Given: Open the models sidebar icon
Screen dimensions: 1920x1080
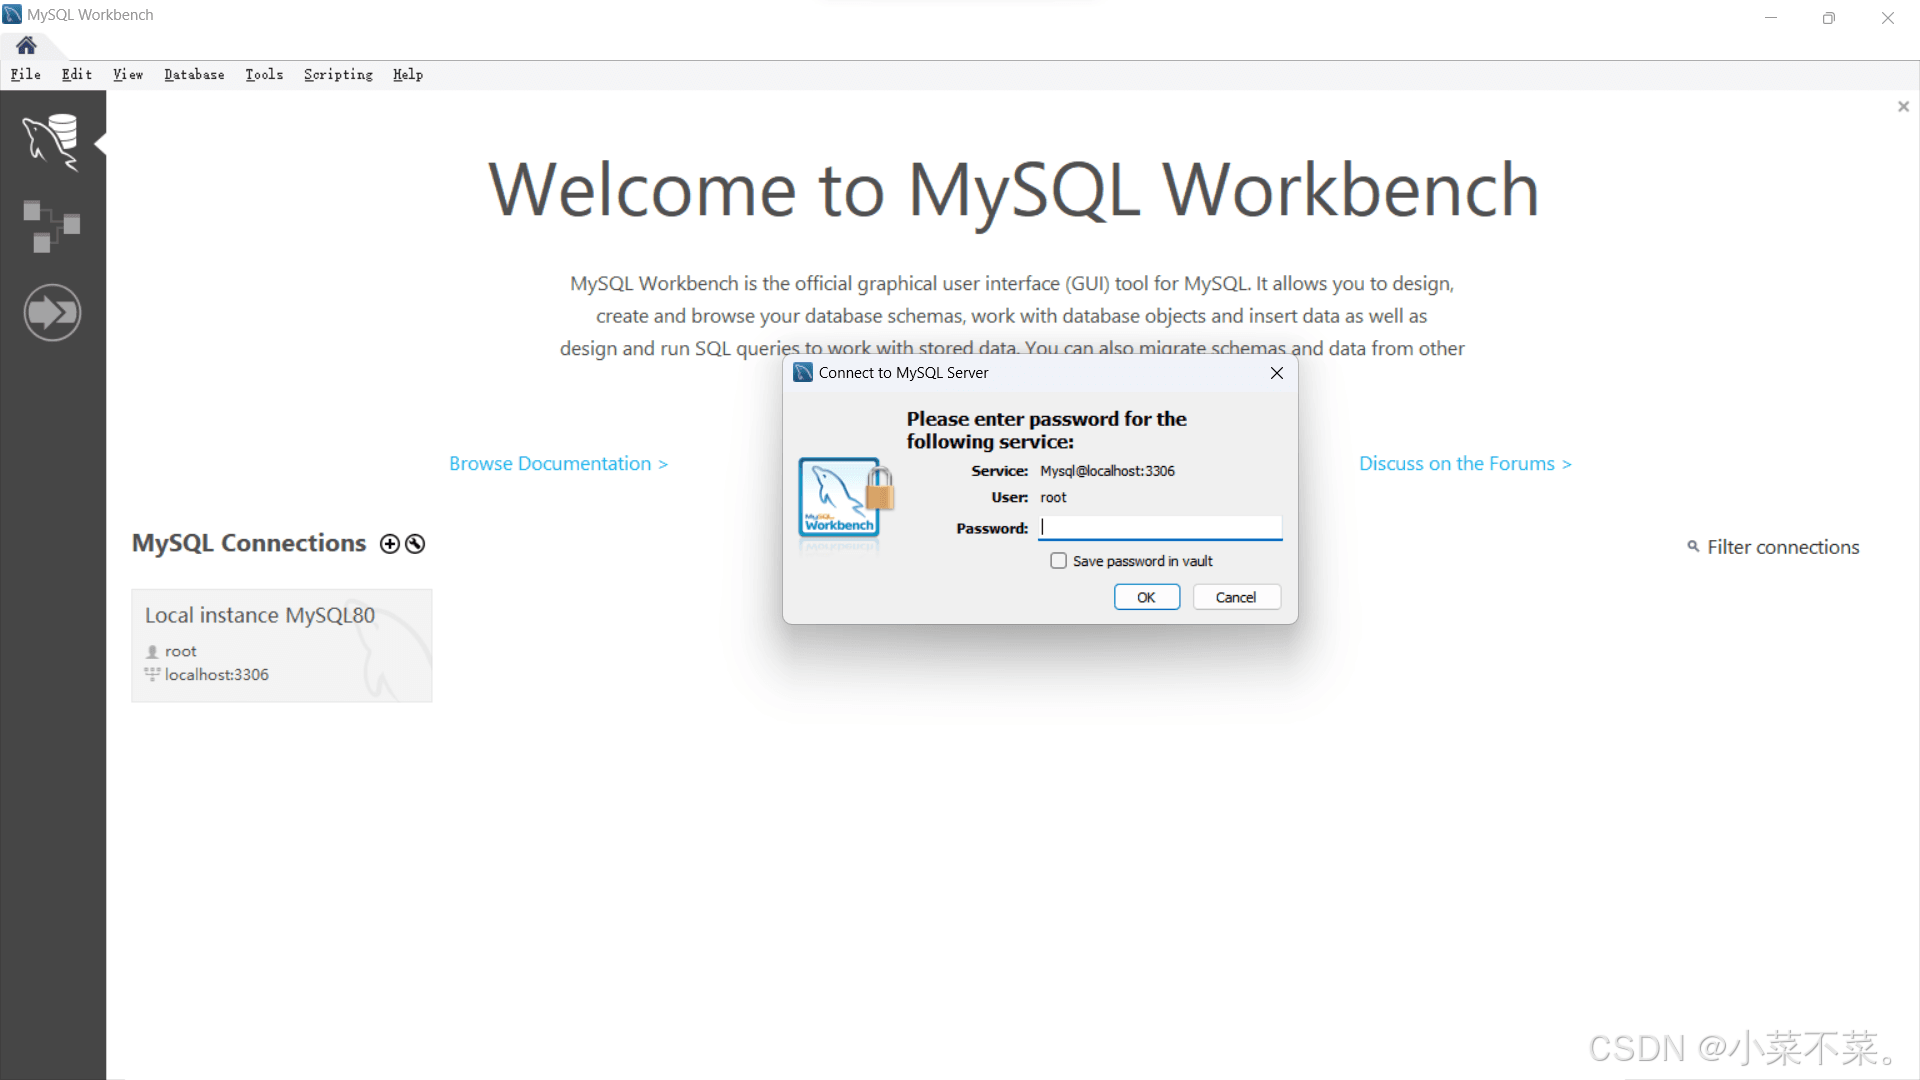Looking at the screenshot, I should (x=51, y=226).
